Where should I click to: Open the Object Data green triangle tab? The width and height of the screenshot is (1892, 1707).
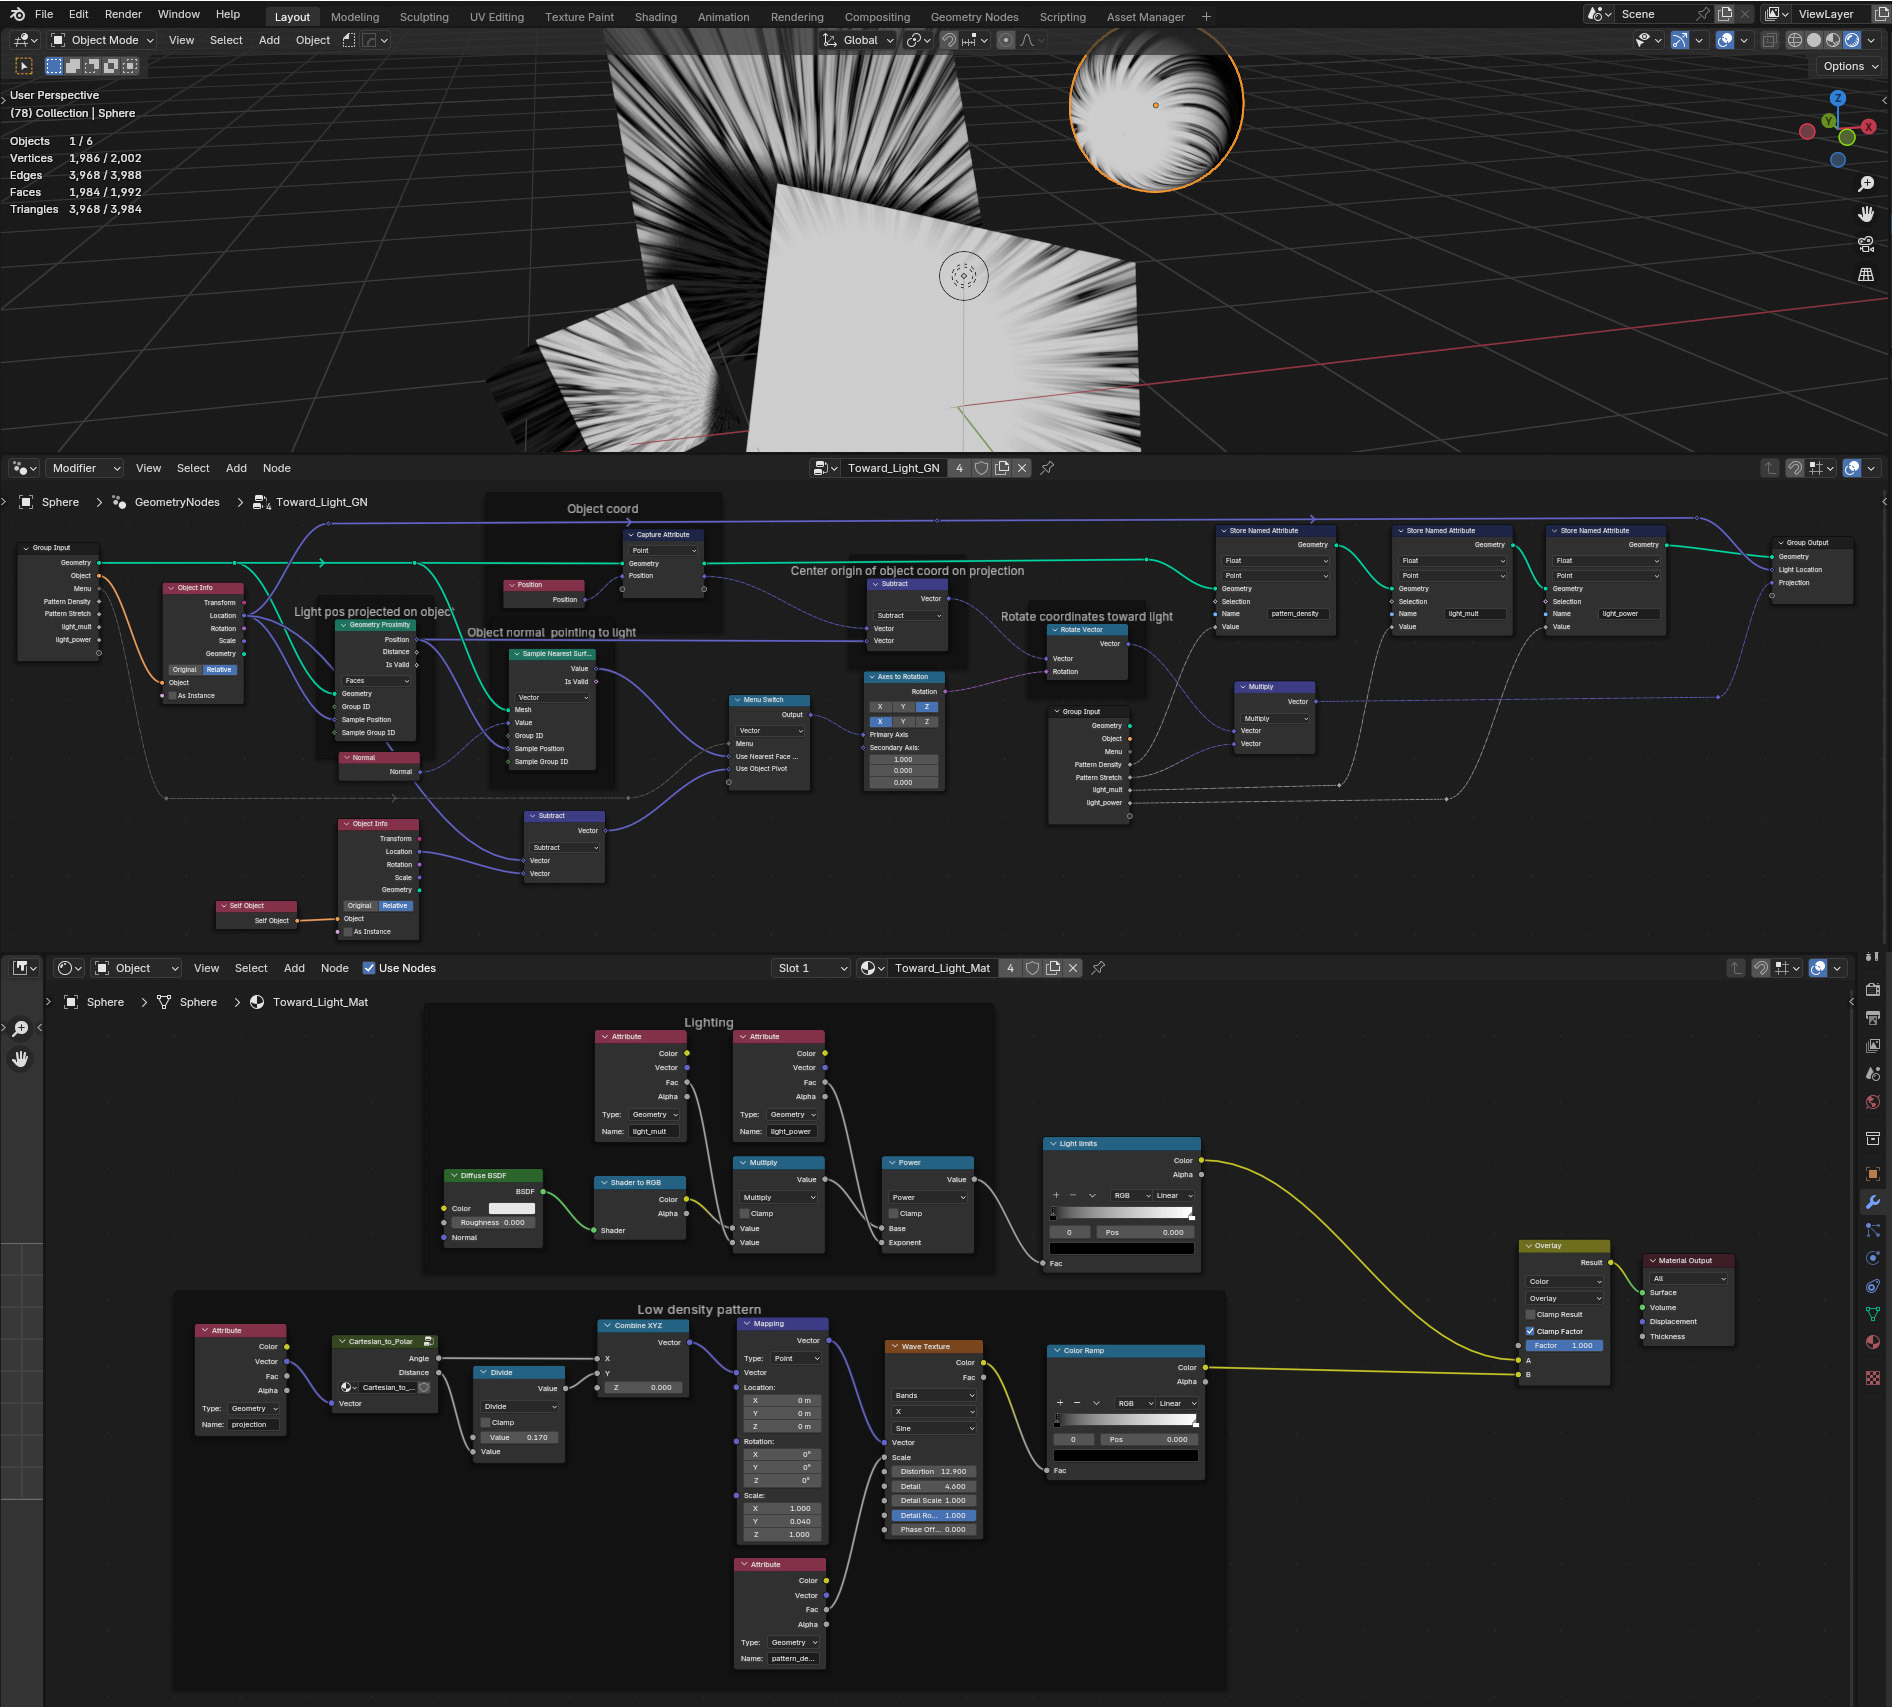coord(1873,1314)
